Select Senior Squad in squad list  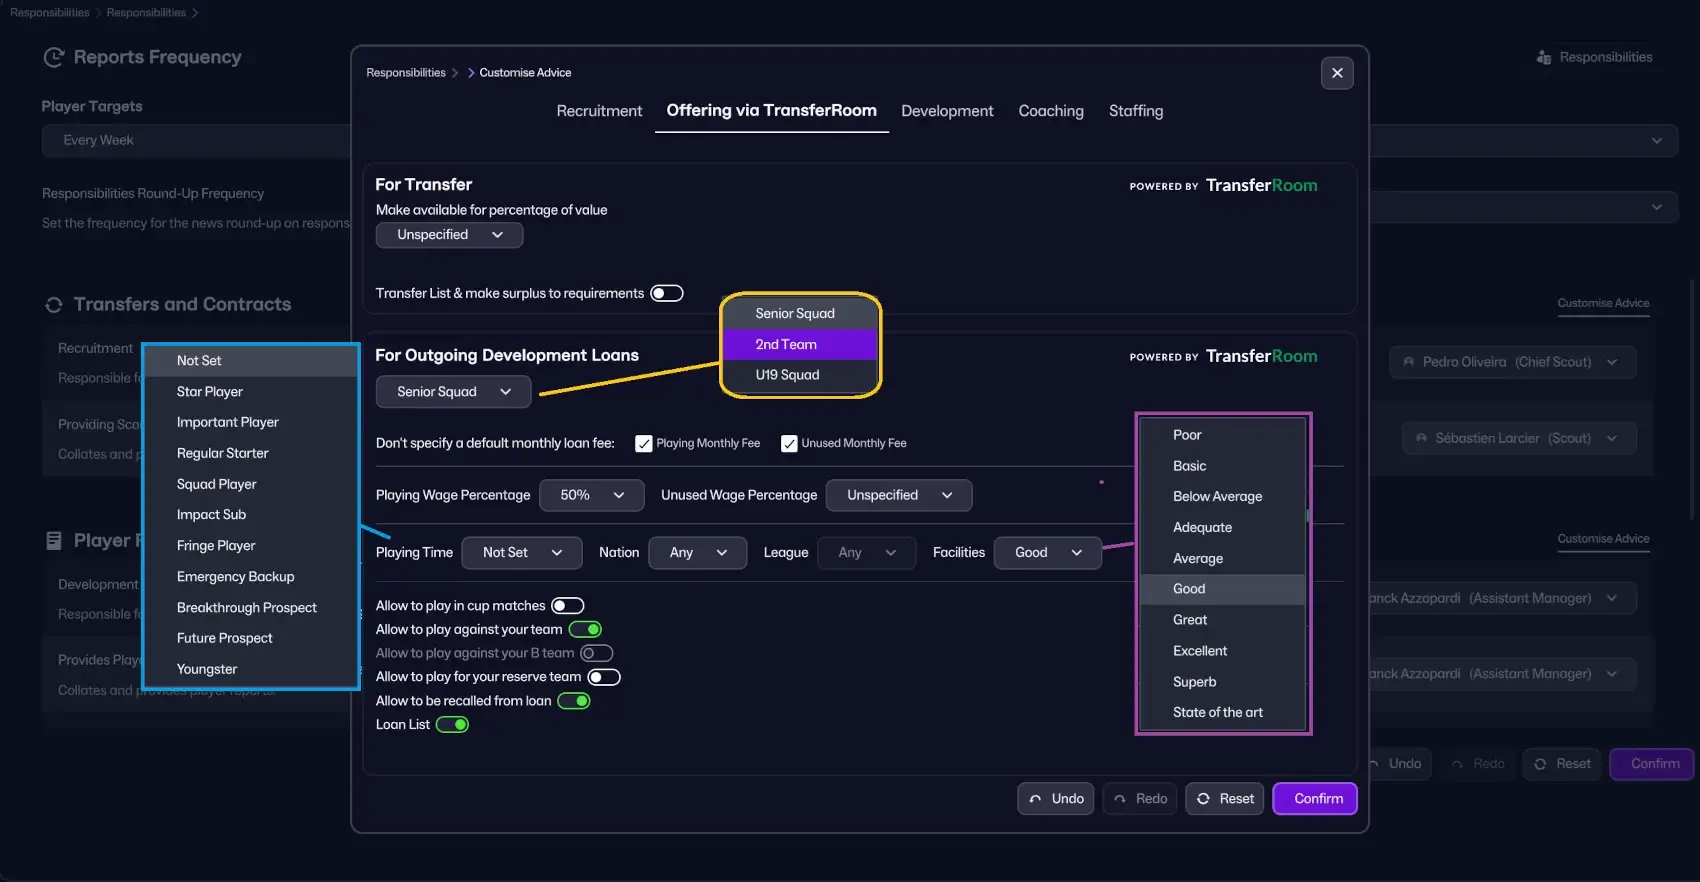click(x=800, y=313)
